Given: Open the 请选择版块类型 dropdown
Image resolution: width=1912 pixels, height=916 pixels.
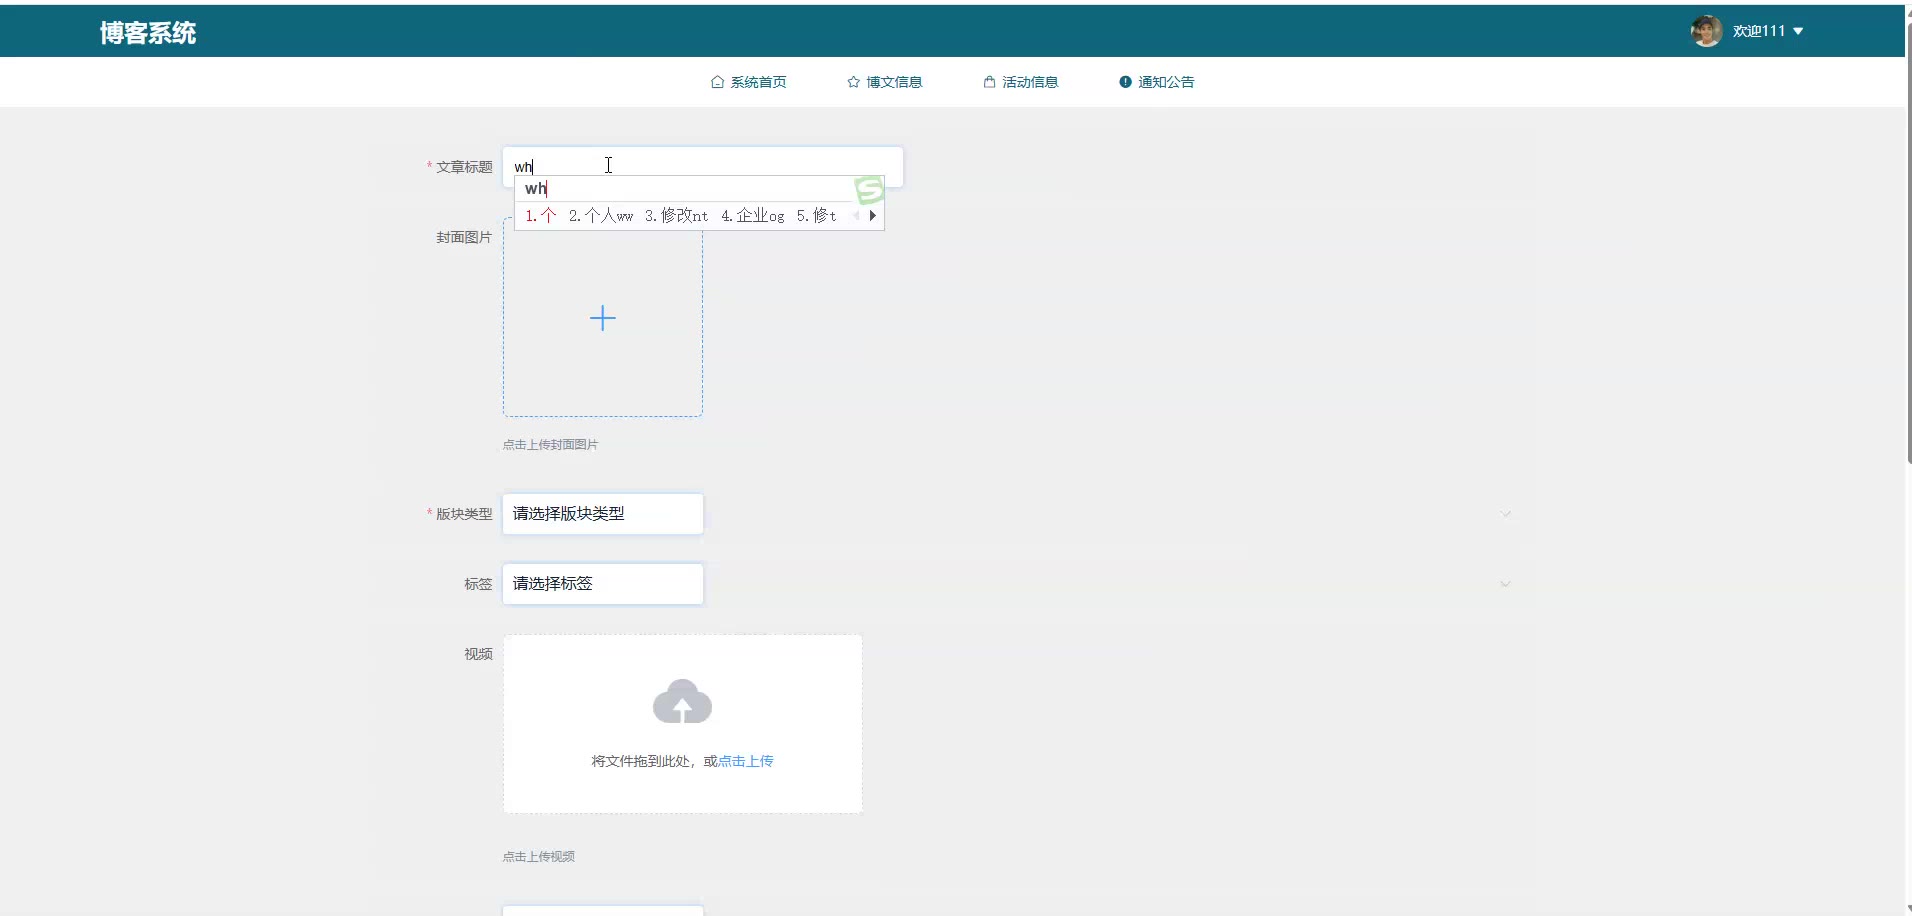Looking at the screenshot, I should 602,514.
